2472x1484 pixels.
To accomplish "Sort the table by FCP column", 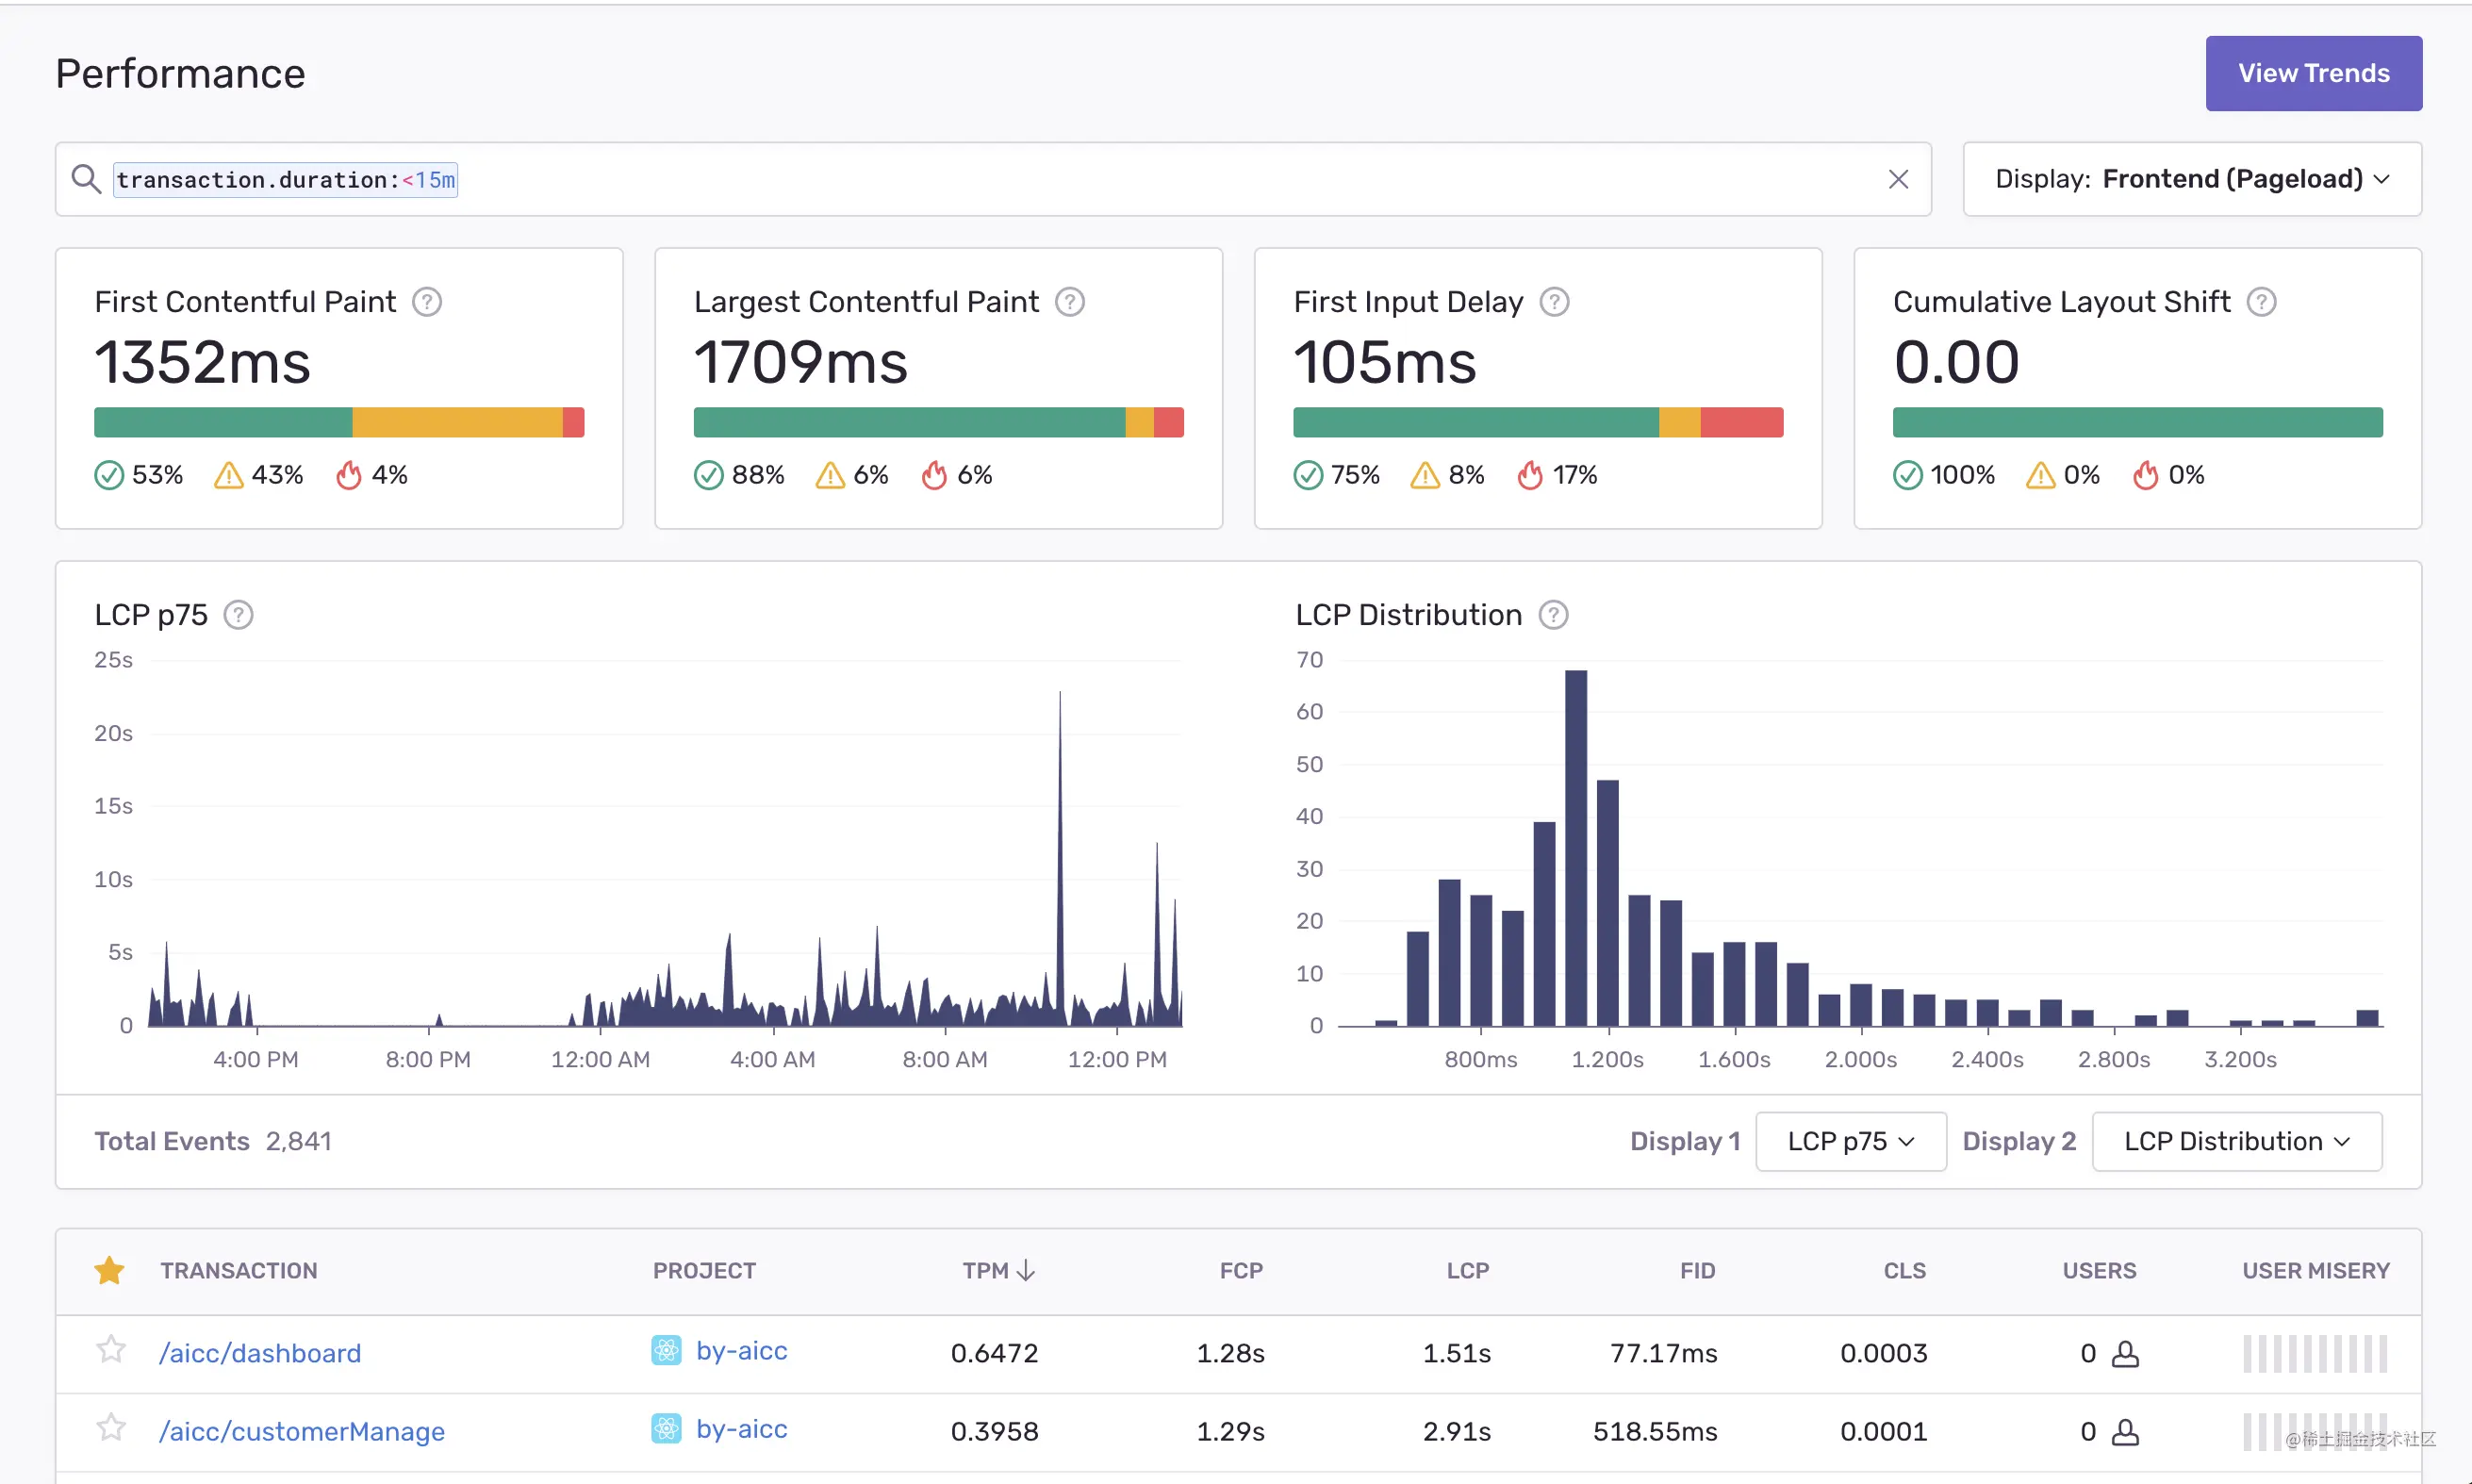I will pos(1241,1270).
